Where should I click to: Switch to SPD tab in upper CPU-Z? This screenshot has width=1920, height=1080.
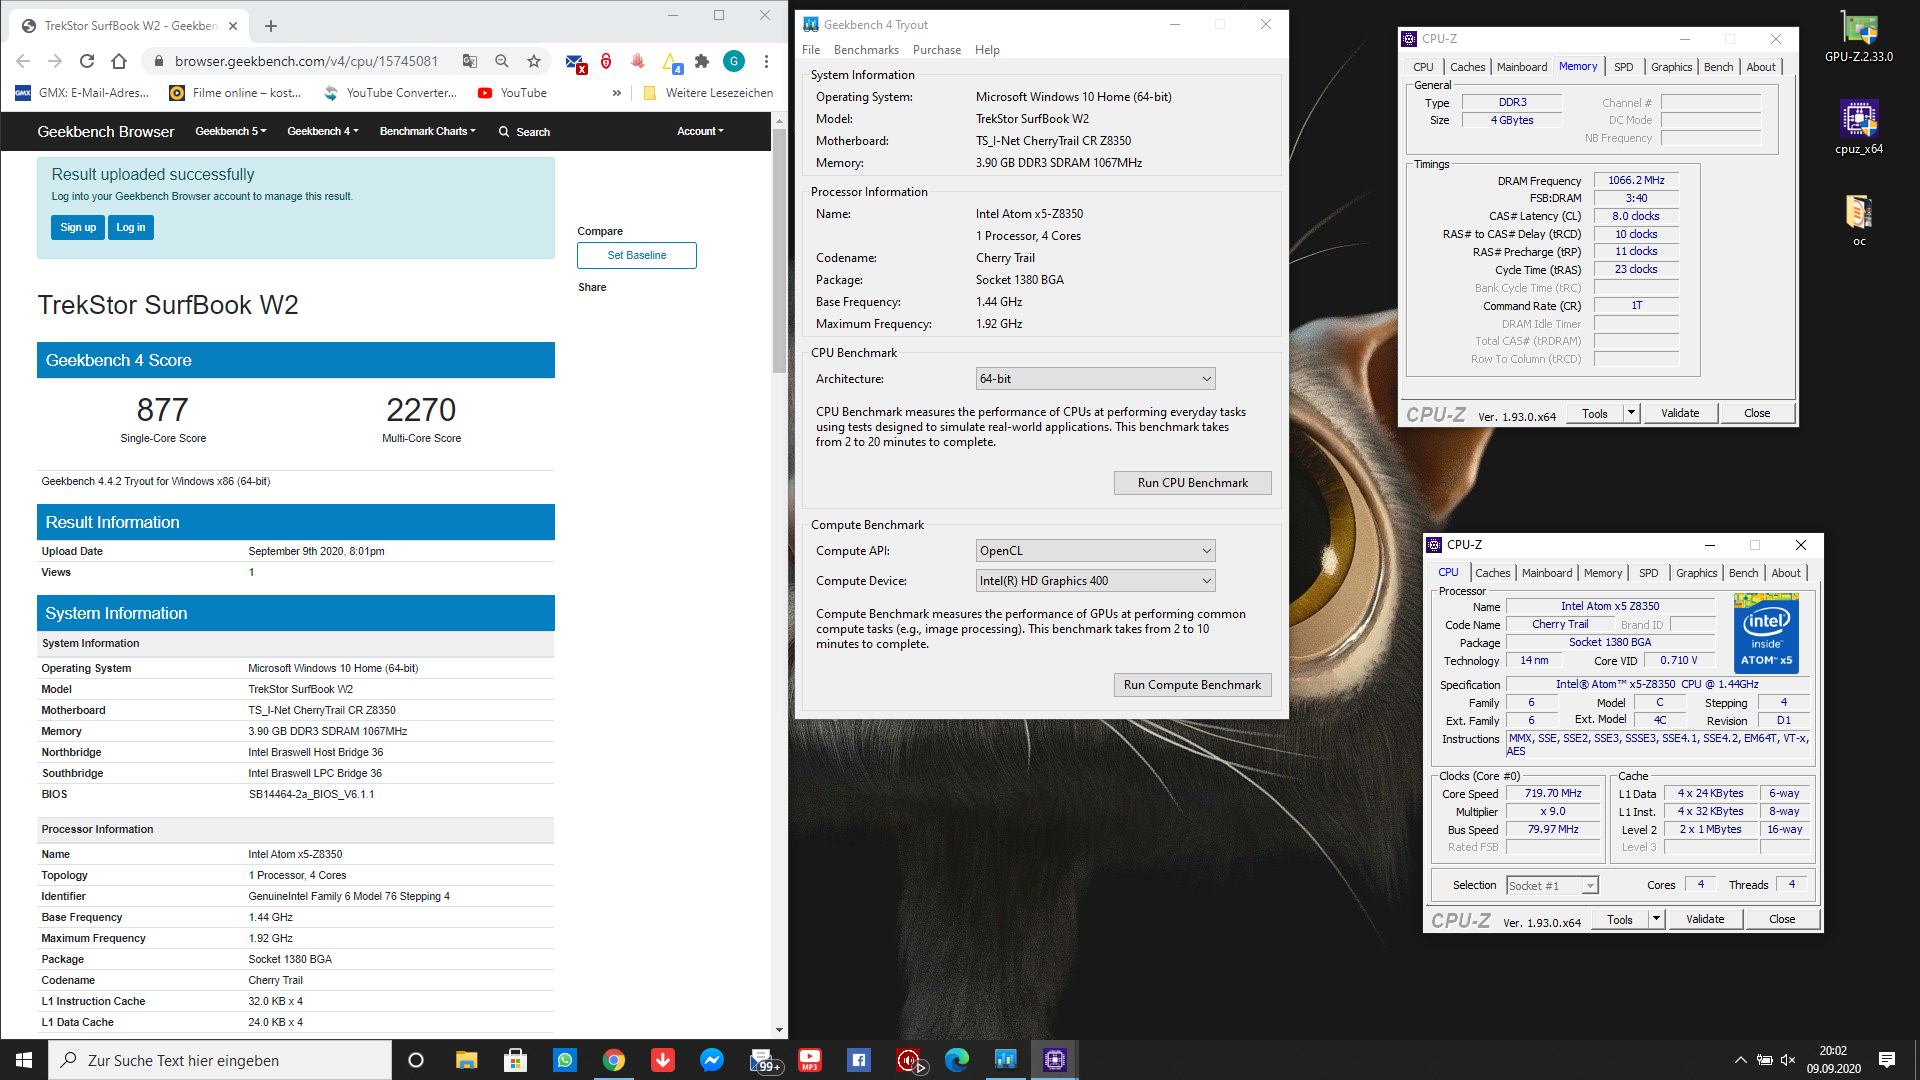(1623, 67)
